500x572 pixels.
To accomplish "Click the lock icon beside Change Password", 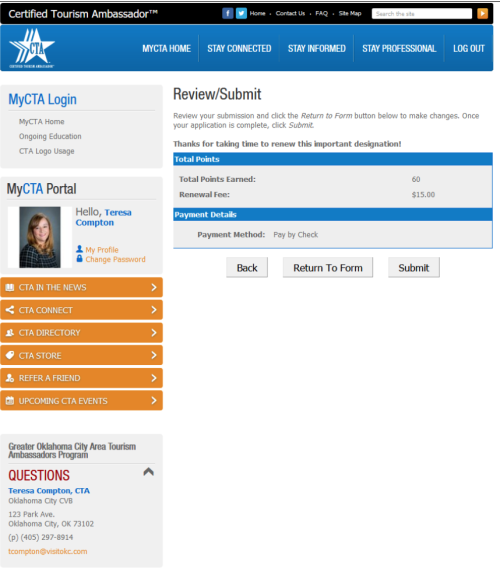I will [79, 259].
